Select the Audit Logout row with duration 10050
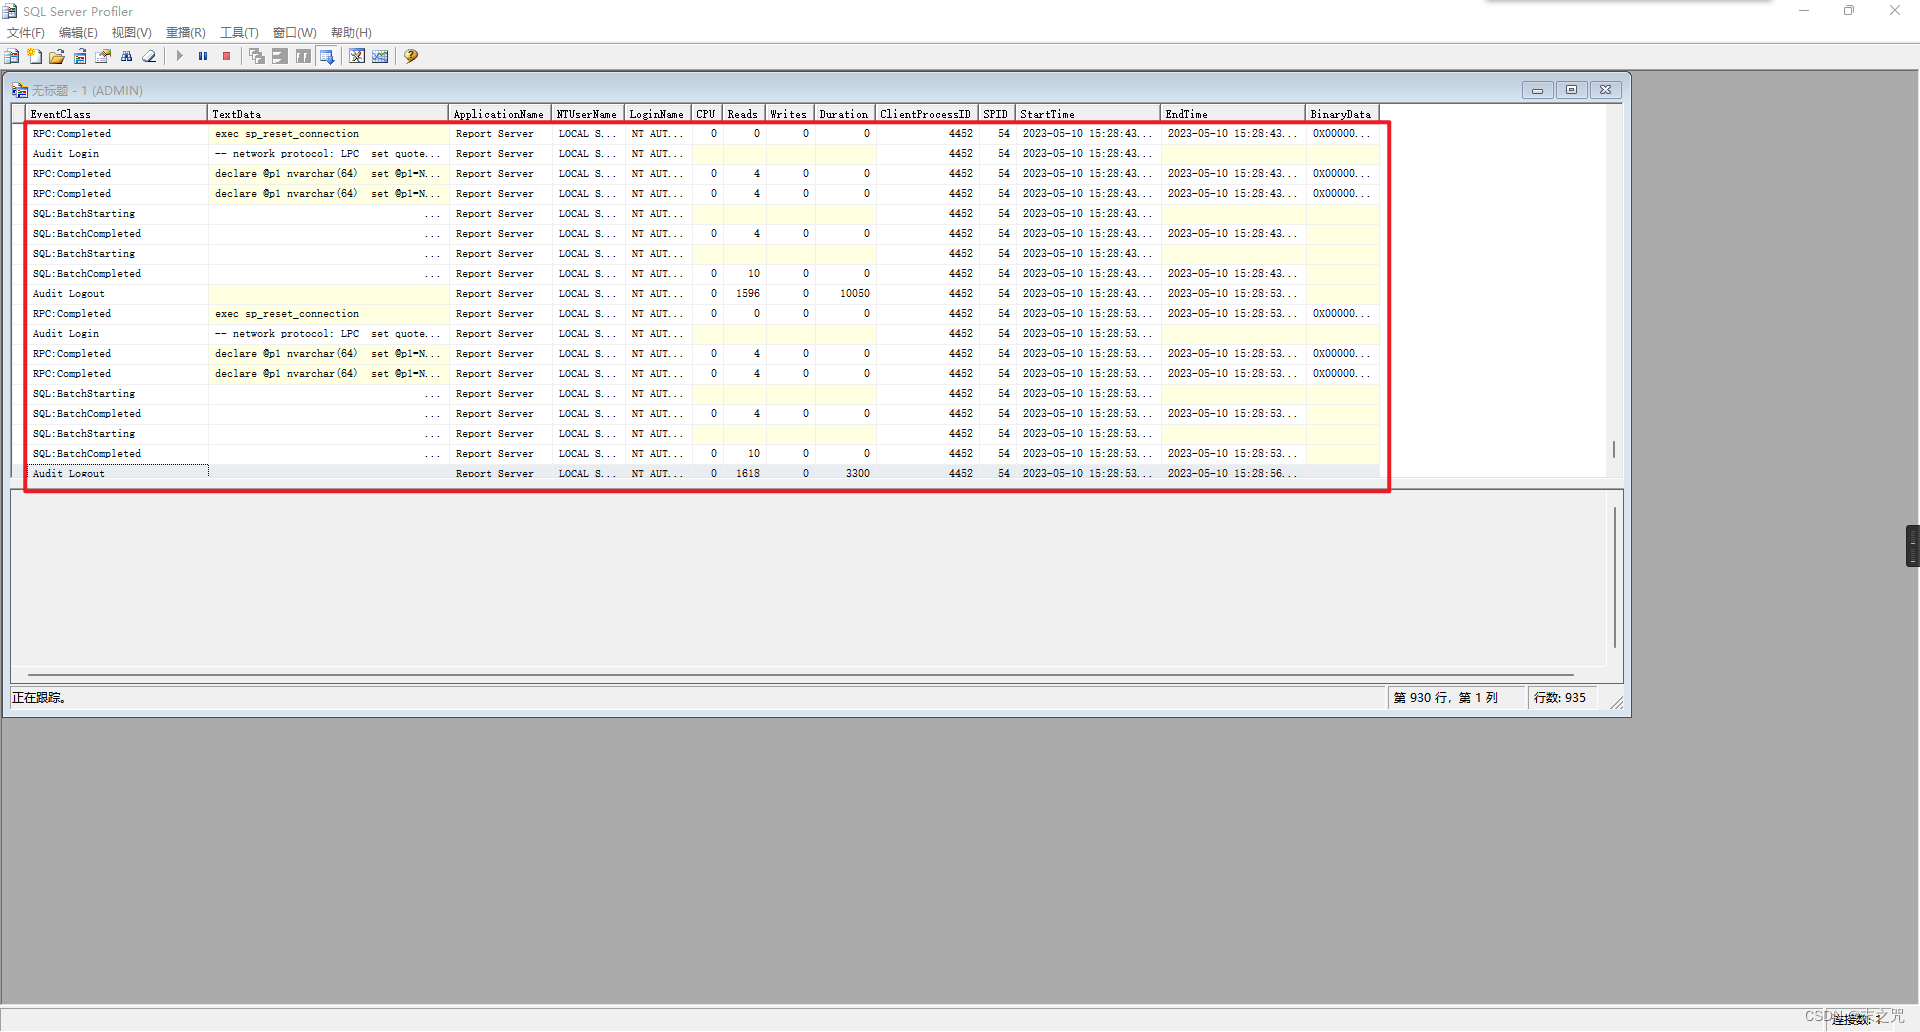 click(704, 294)
